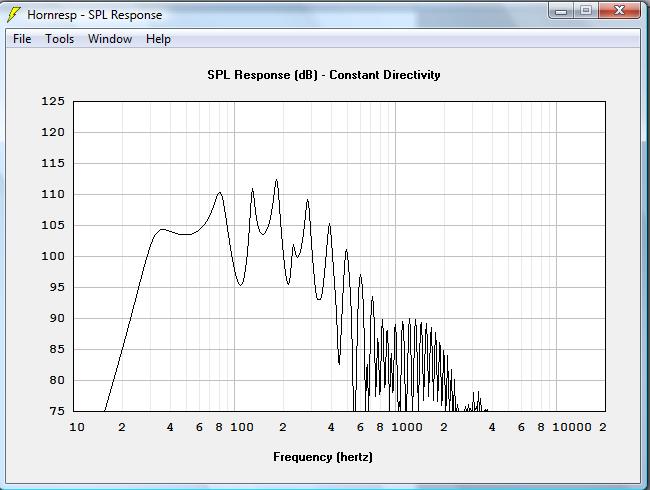
Task: Click the 125 dB axis value
Action: coord(53,101)
